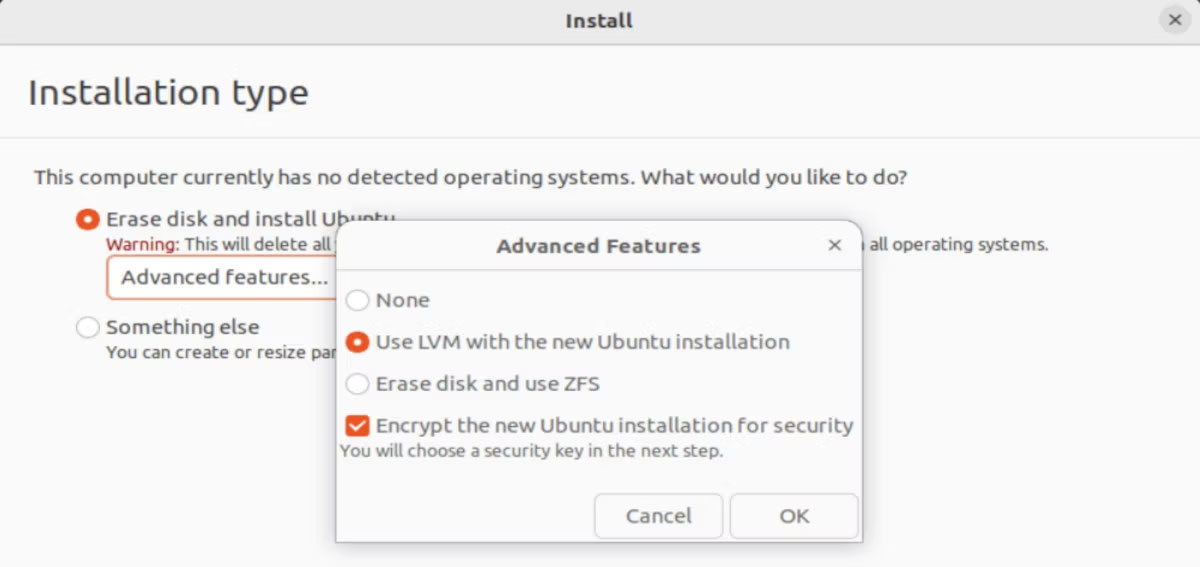Close the Install window

pos(1175,20)
